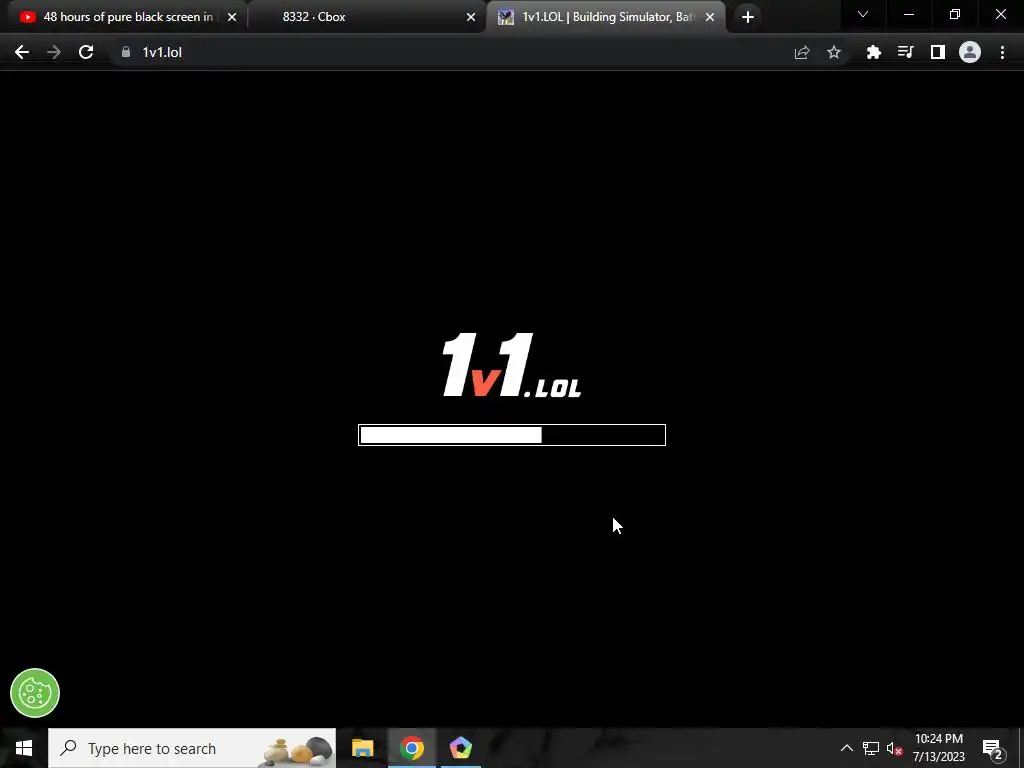Close the YouTube black screen tab
This screenshot has height=768, width=1024.
pyautogui.click(x=232, y=17)
